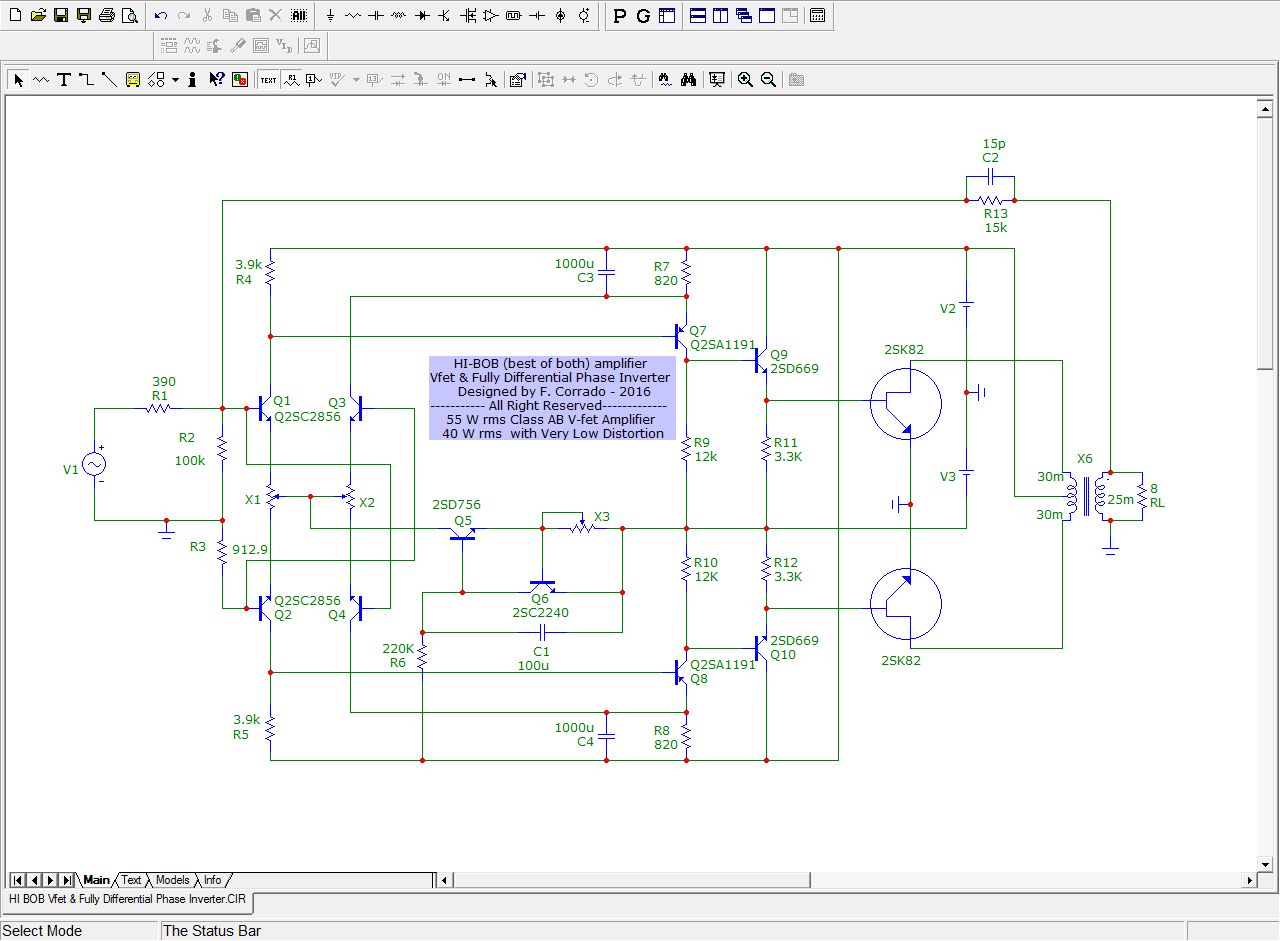Viewport: 1280px width, 941px height.
Task: Zoom in on the schematic
Action: pyautogui.click(x=745, y=80)
